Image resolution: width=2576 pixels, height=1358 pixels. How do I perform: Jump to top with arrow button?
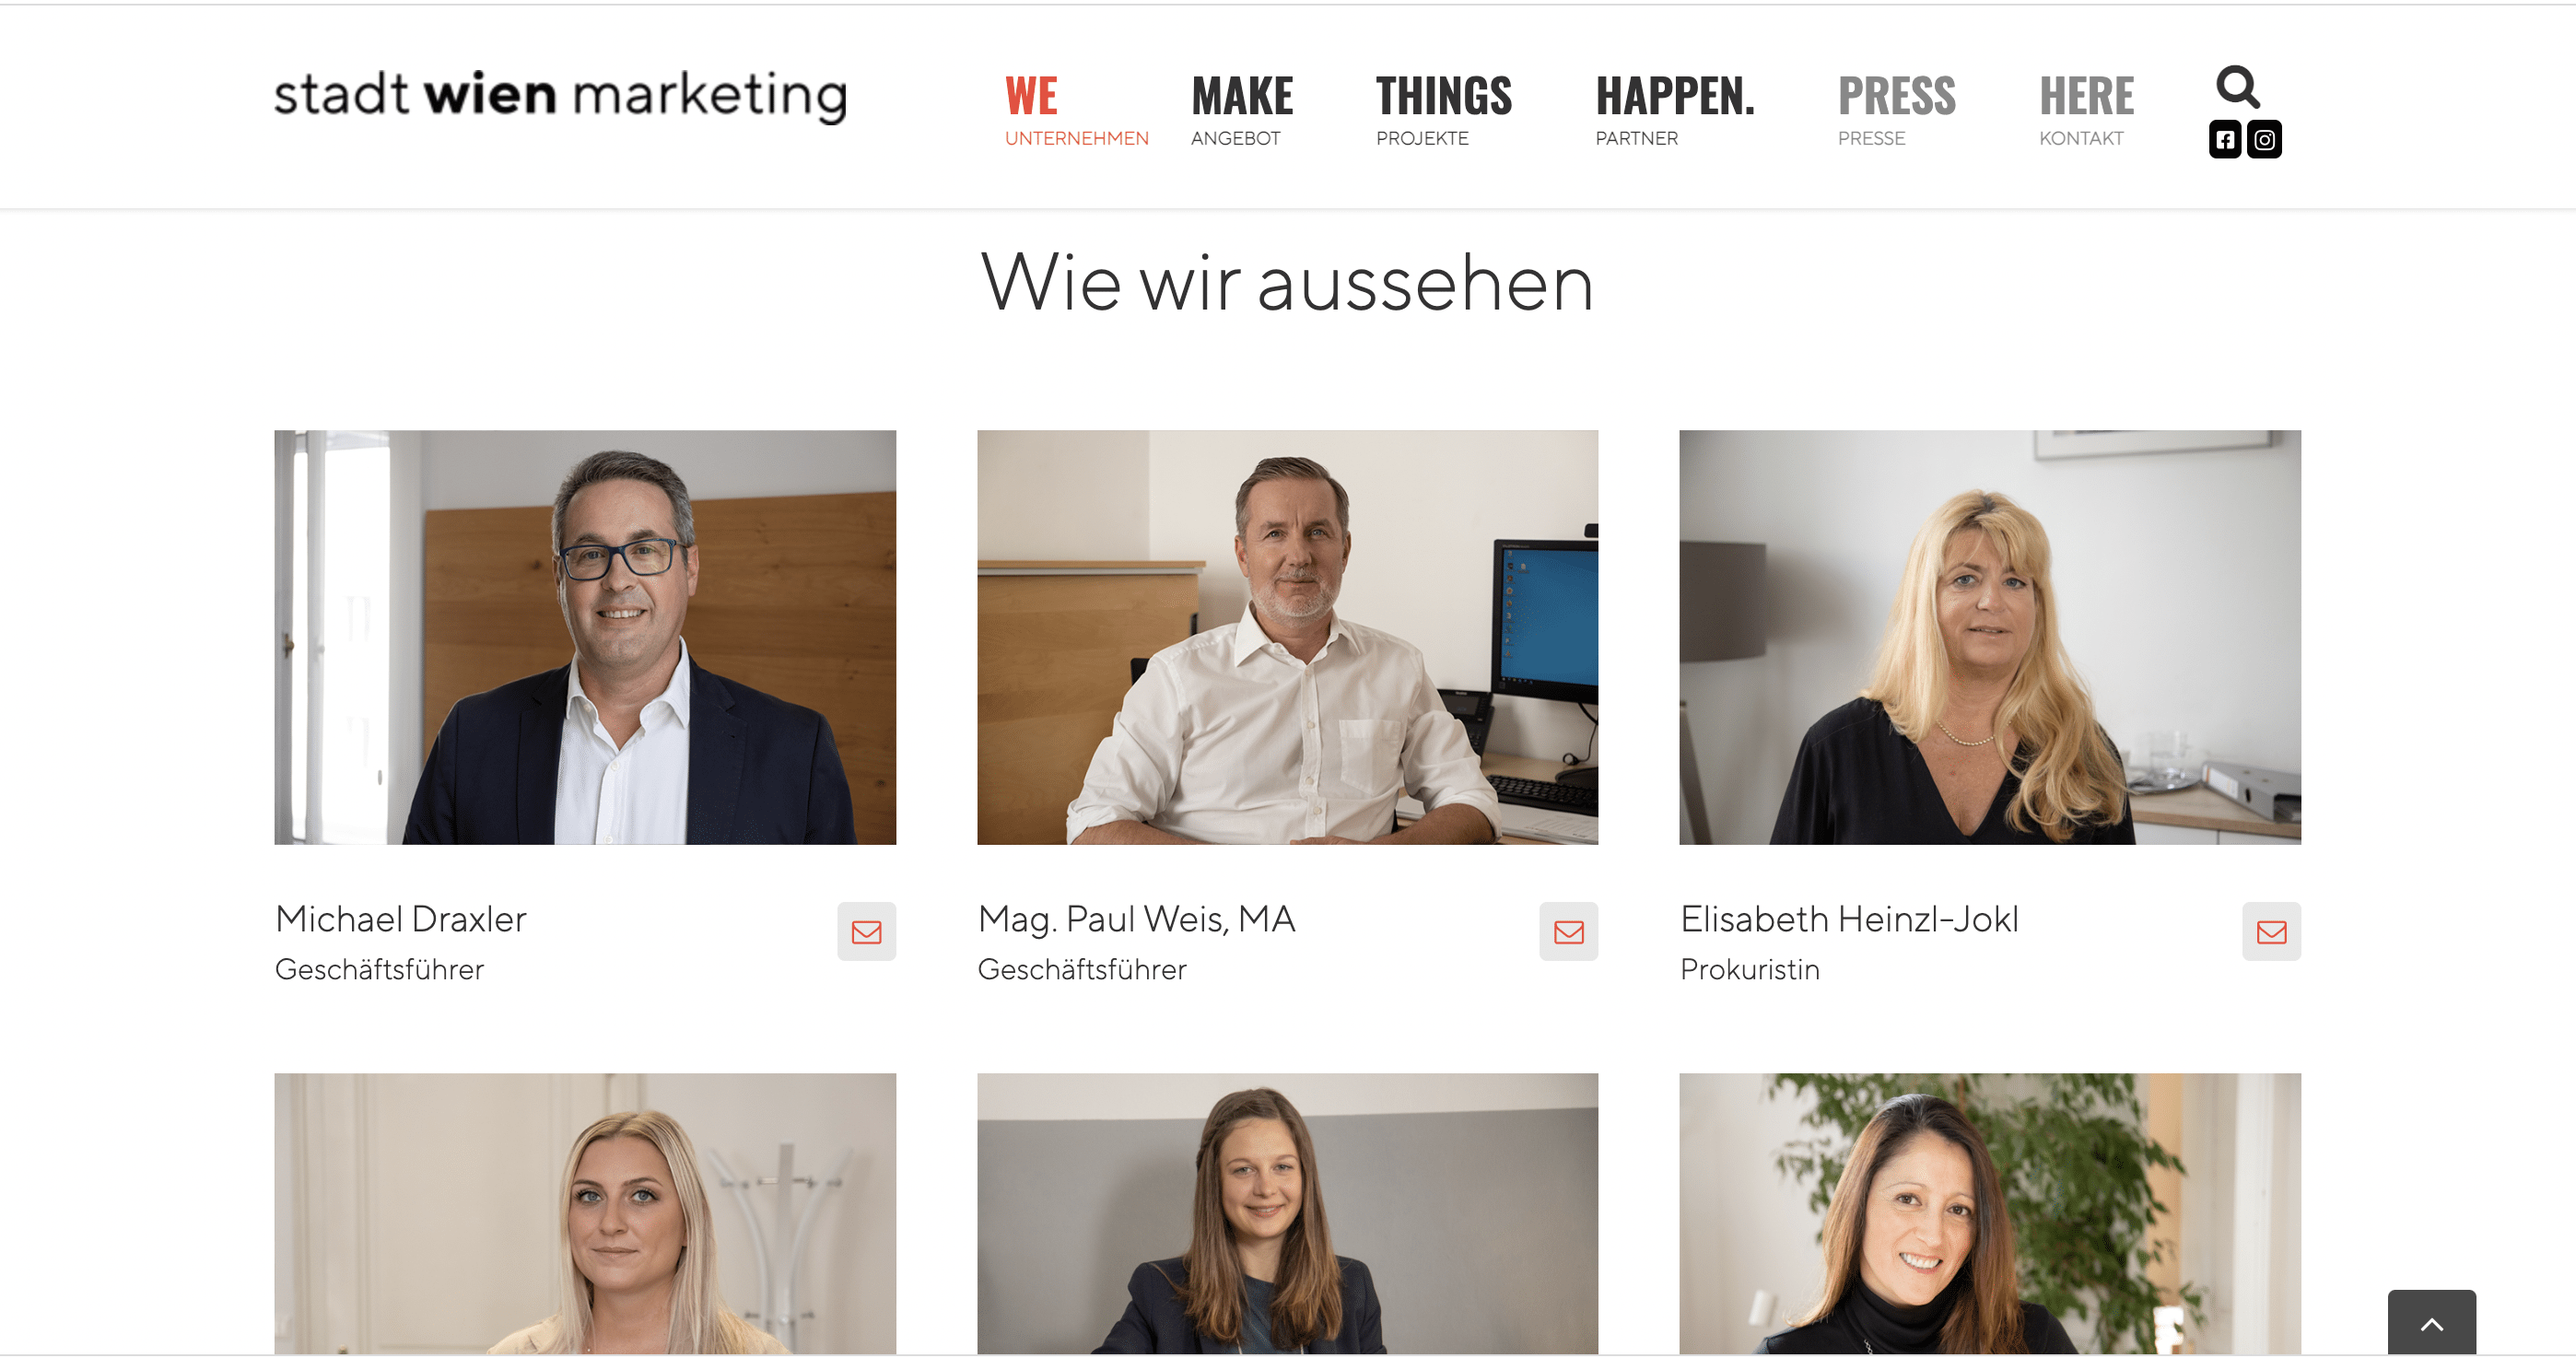tap(2431, 1324)
